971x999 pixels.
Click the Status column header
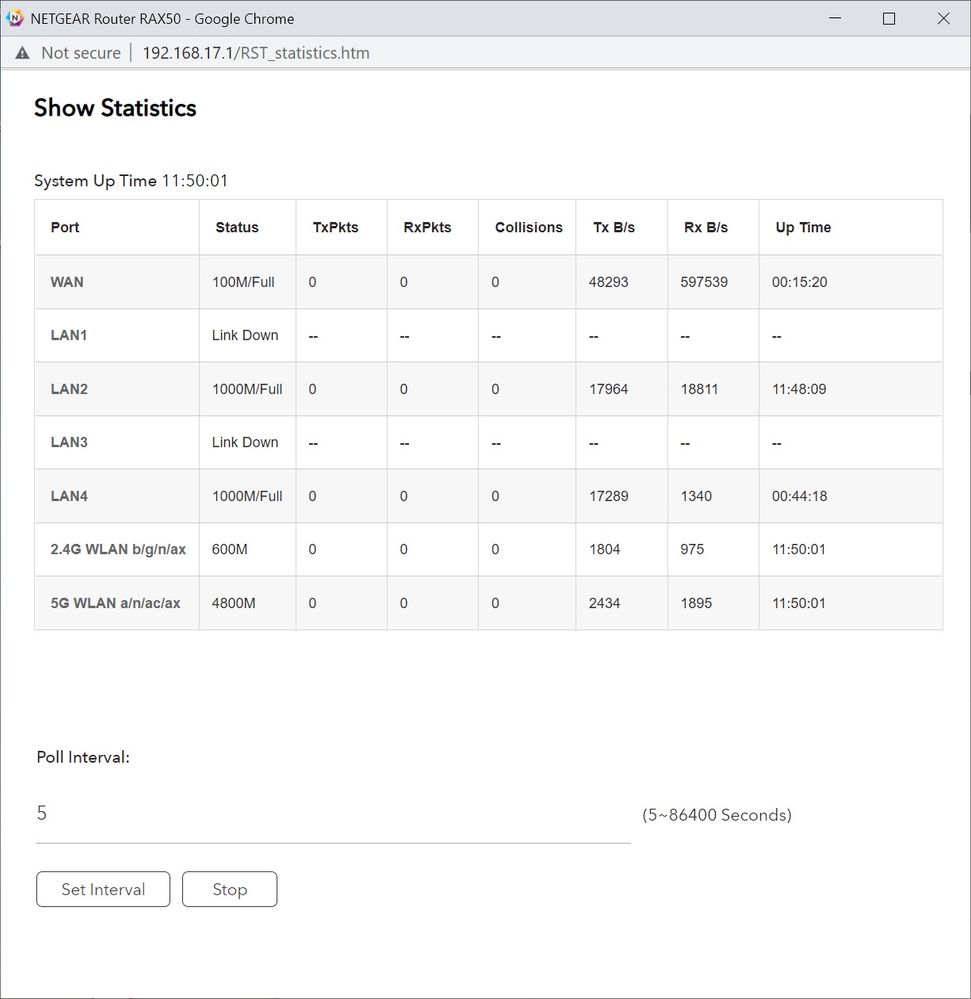pyautogui.click(x=237, y=228)
